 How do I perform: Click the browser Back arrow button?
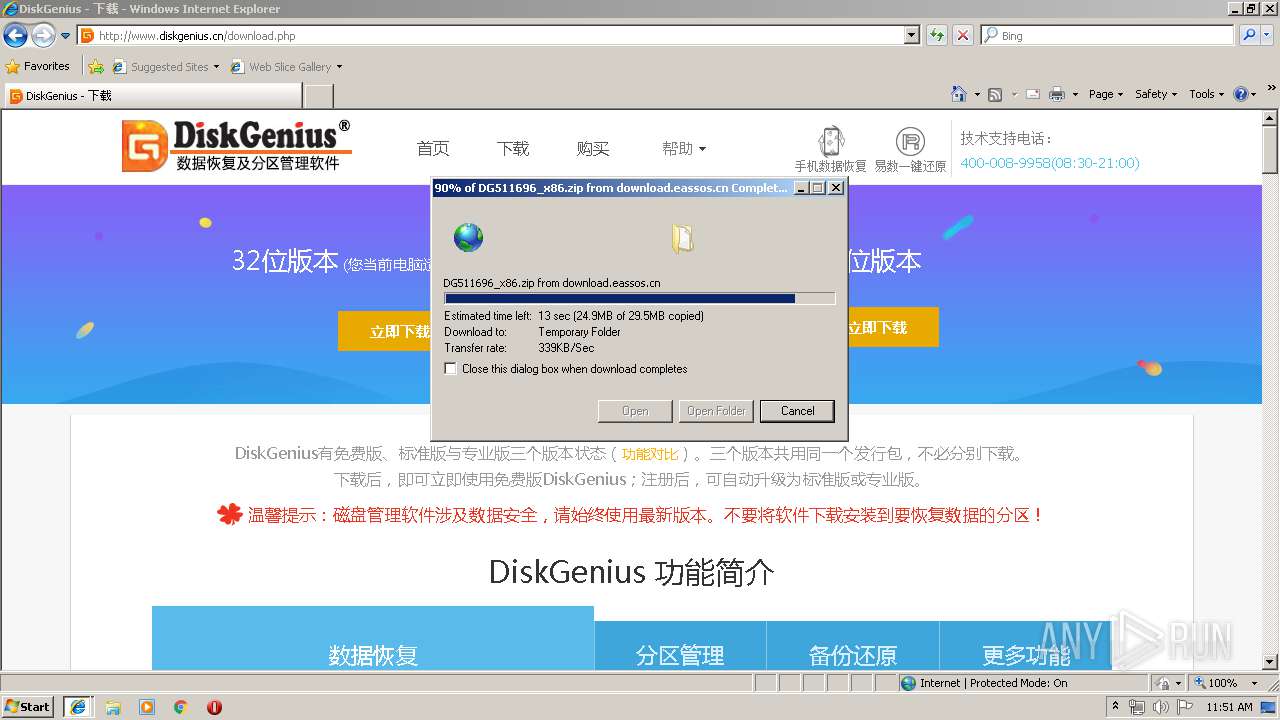[x=15, y=36]
